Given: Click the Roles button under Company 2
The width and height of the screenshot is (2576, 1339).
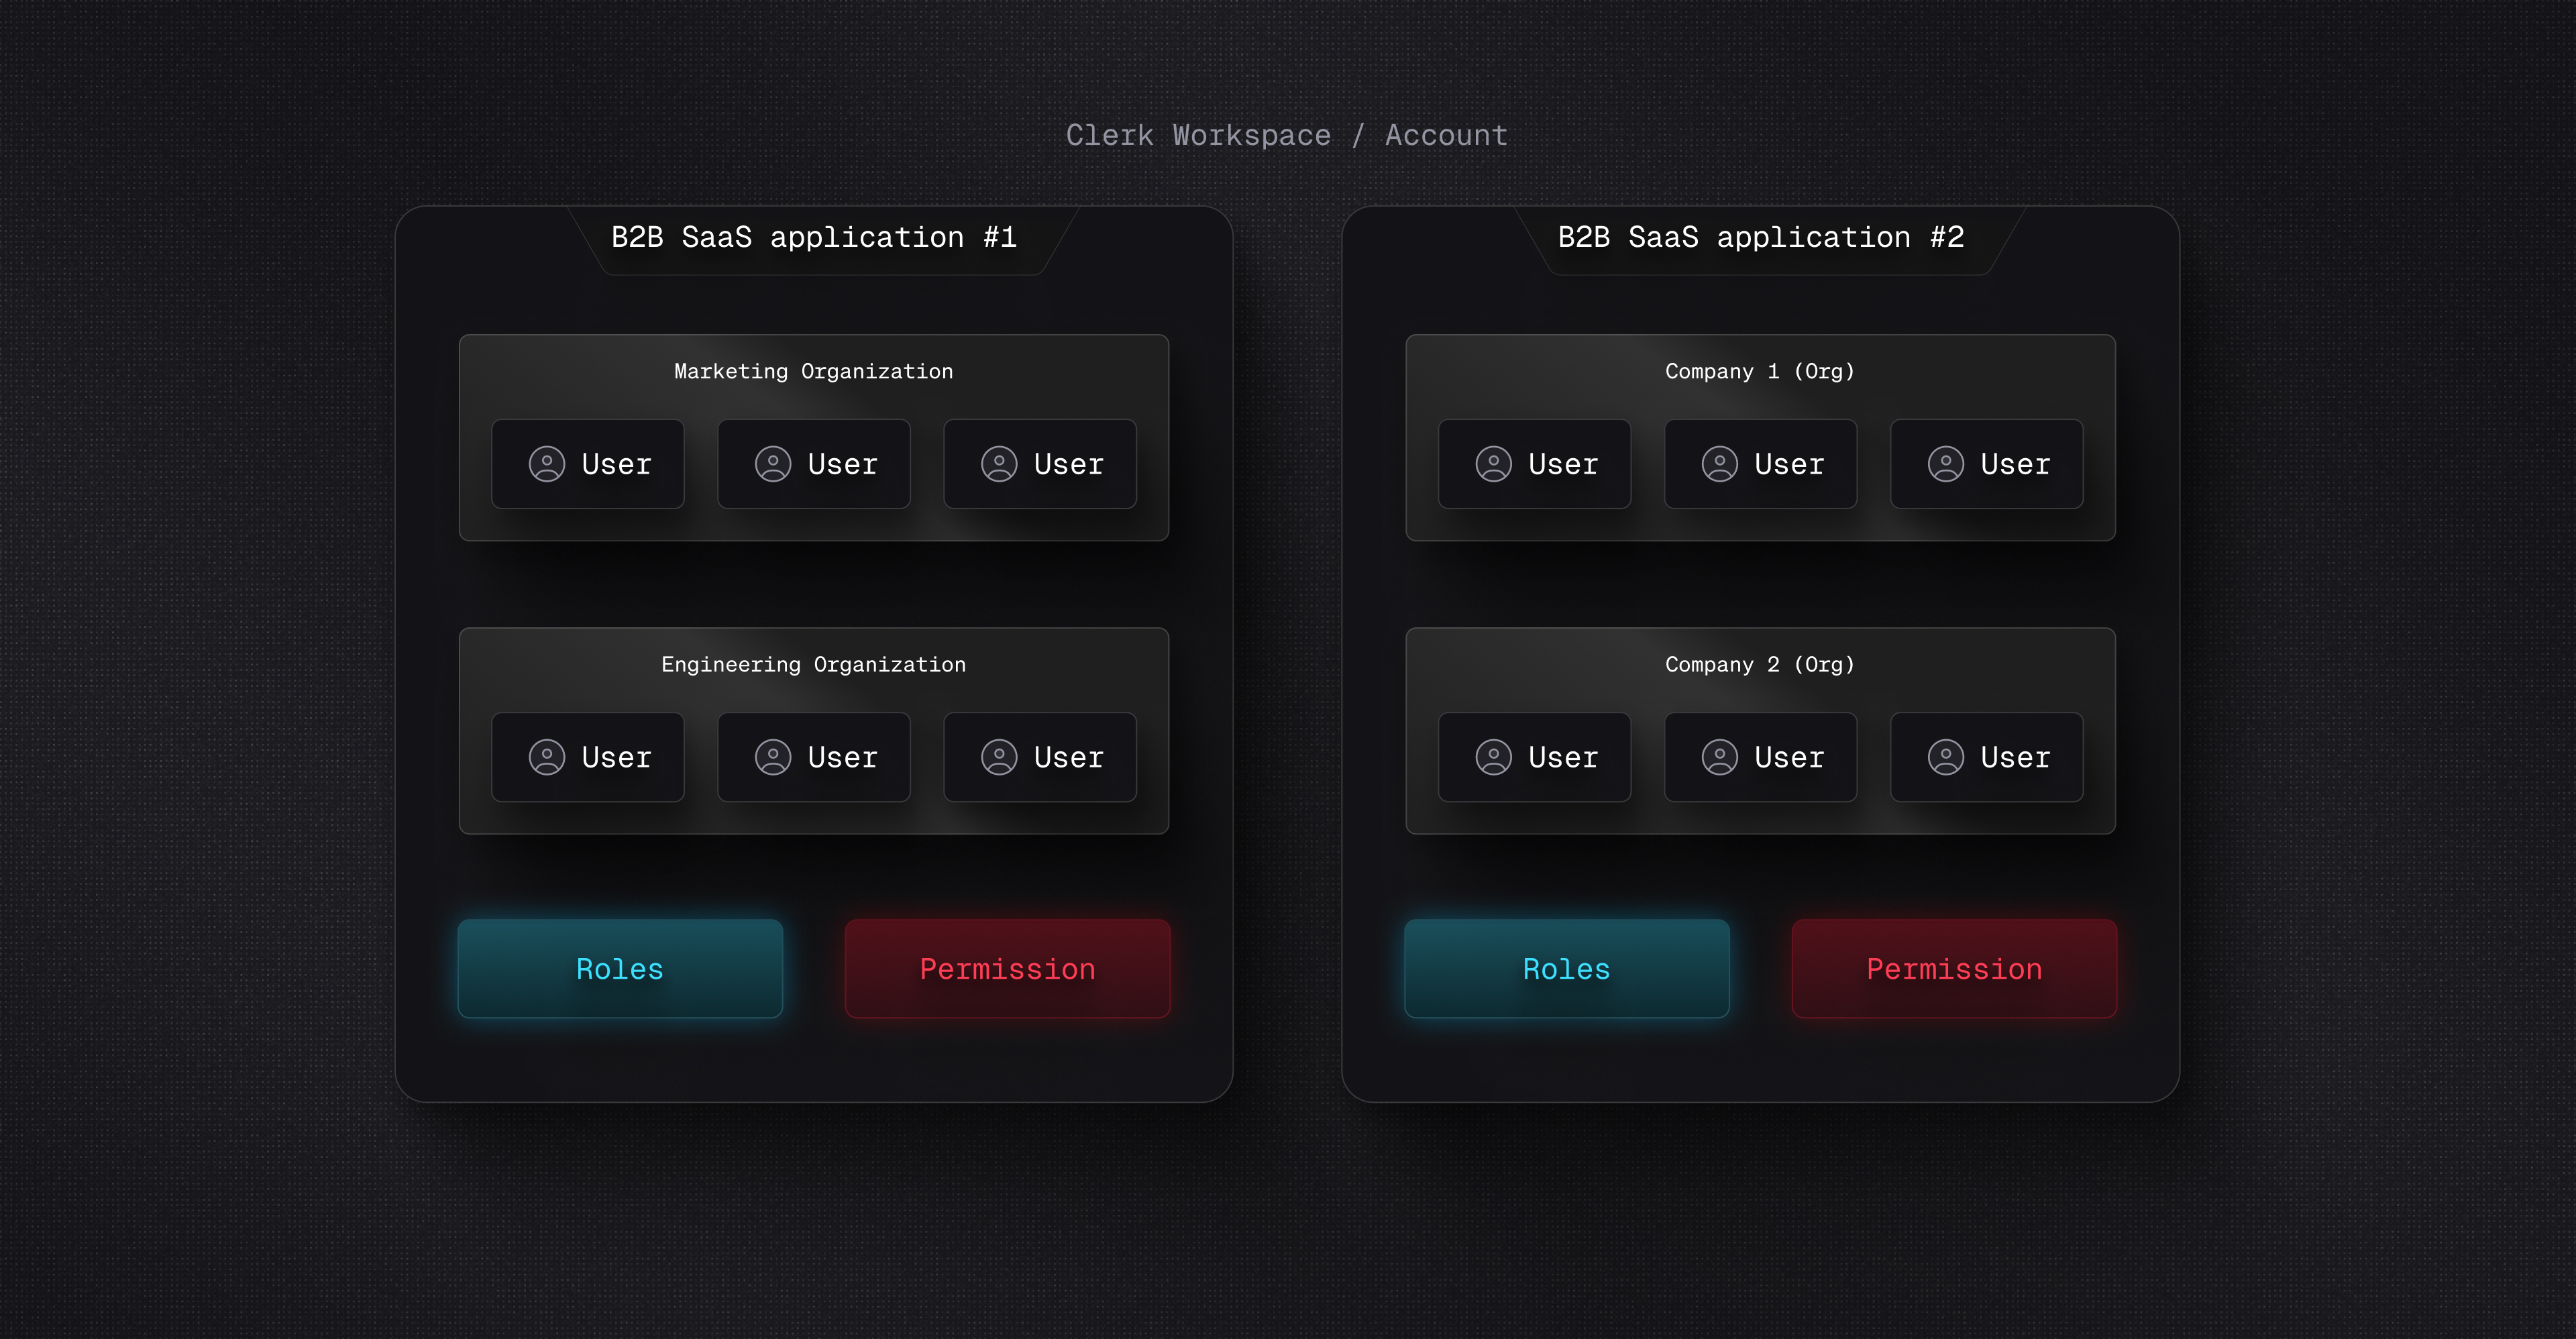Looking at the screenshot, I should coord(1566,968).
